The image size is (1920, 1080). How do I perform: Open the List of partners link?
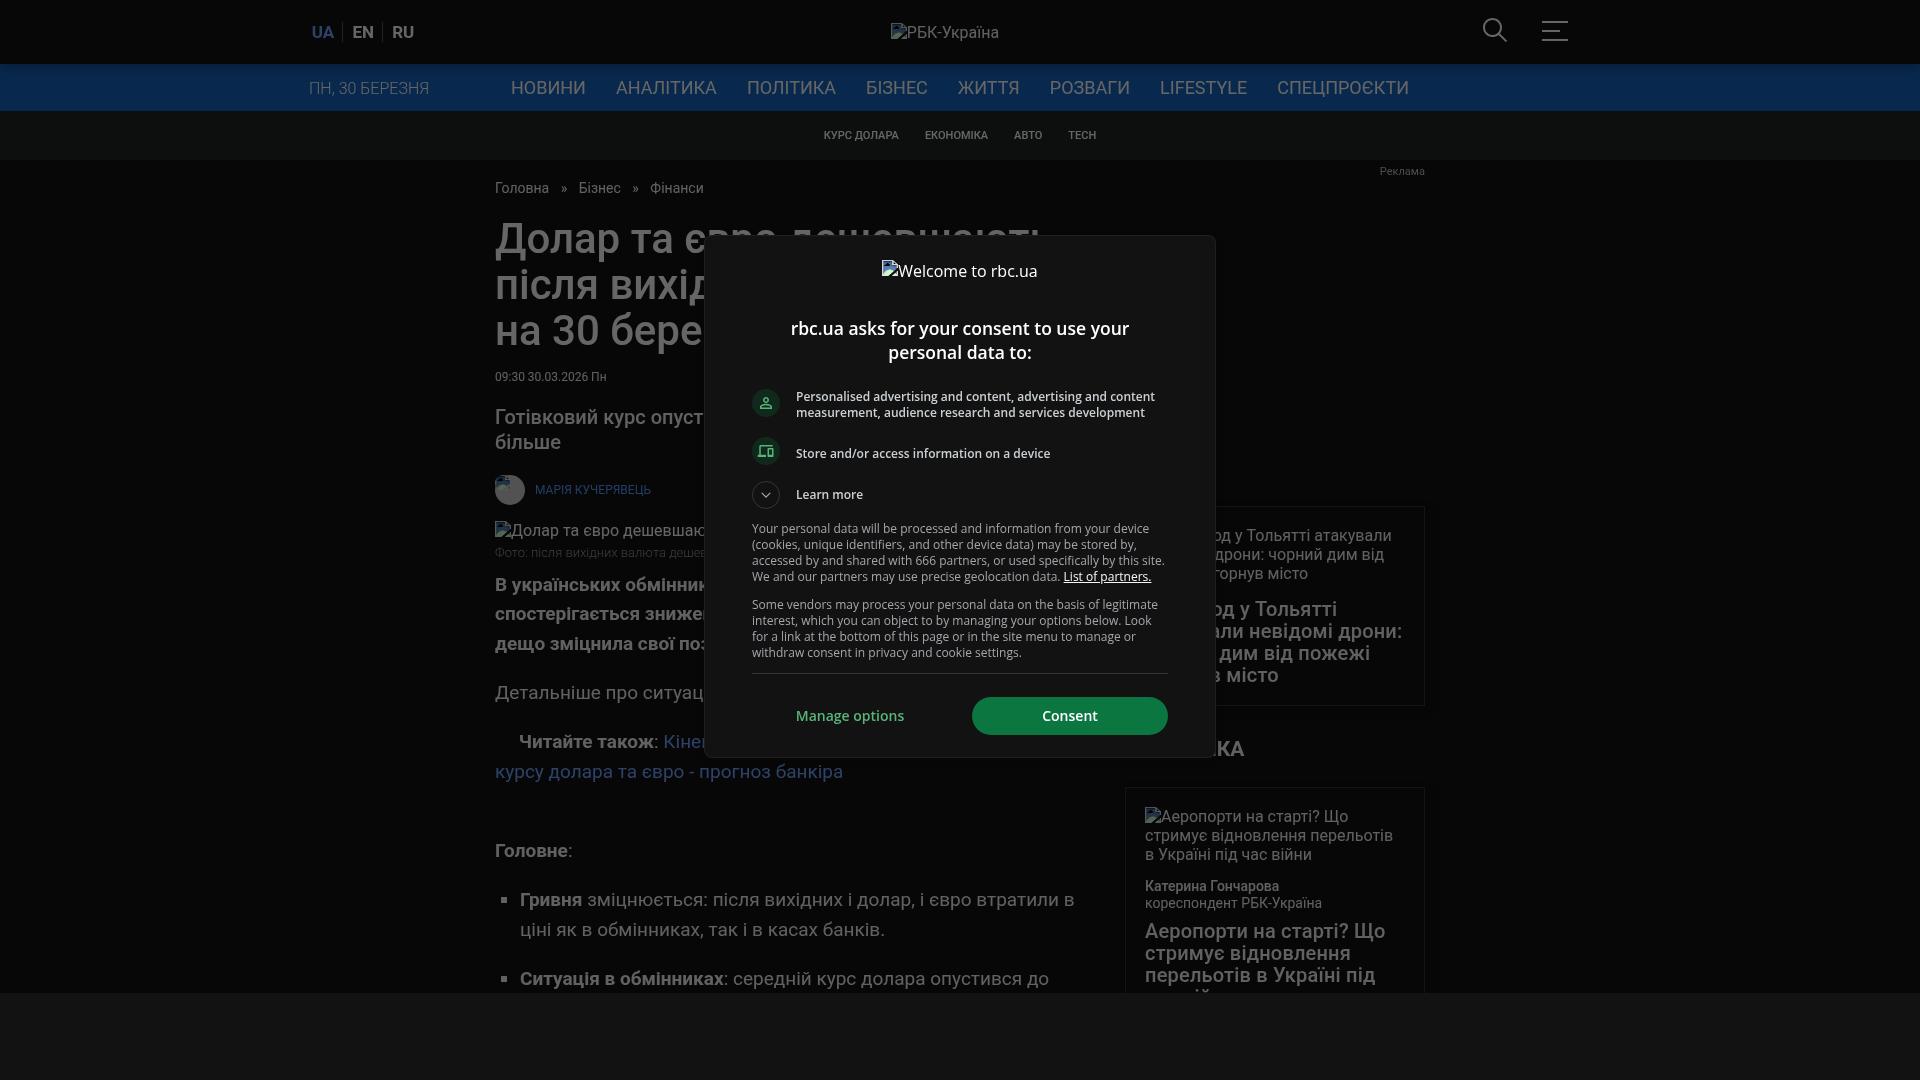point(1106,577)
